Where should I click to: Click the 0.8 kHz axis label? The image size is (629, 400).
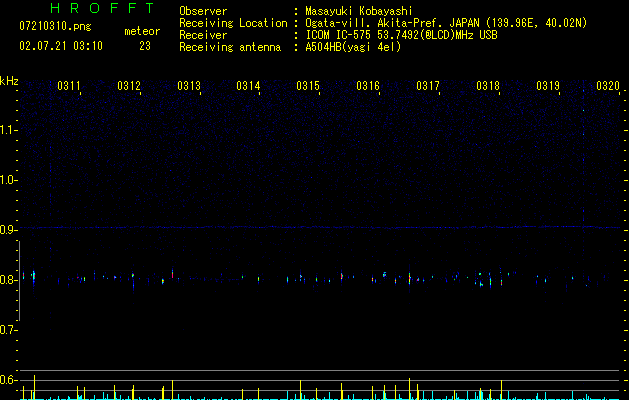[8, 280]
